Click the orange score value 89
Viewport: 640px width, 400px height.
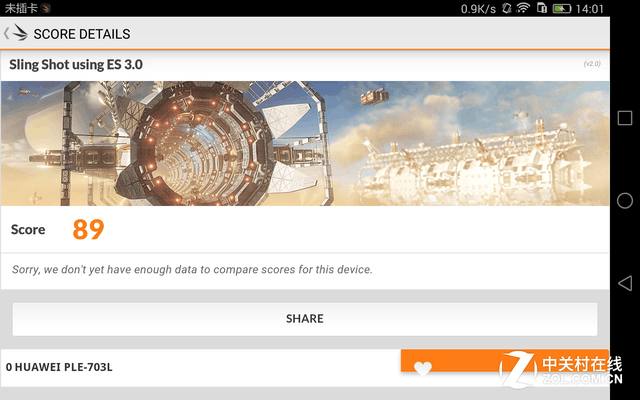(88, 229)
